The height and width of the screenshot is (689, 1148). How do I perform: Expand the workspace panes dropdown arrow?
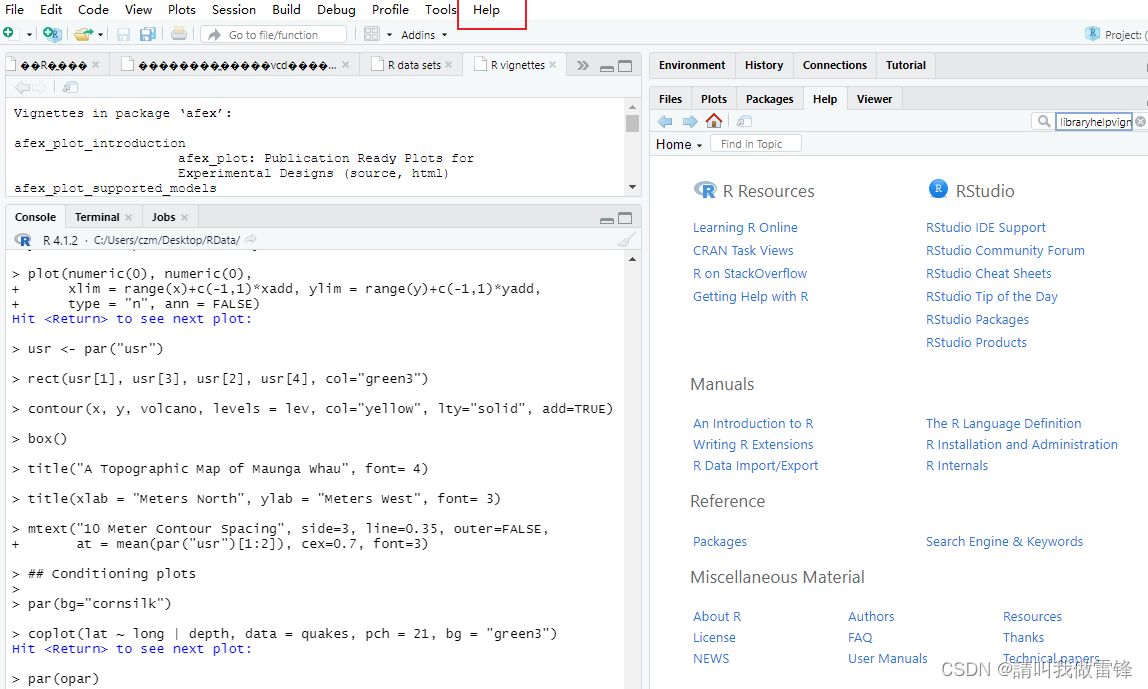point(389,34)
